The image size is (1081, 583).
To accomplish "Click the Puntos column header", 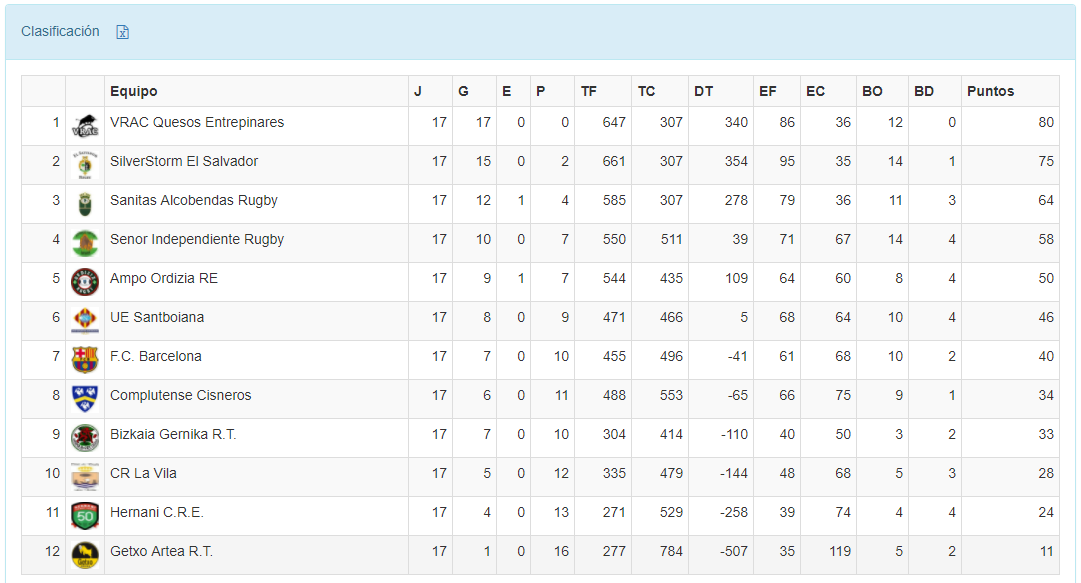I will [990, 91].
